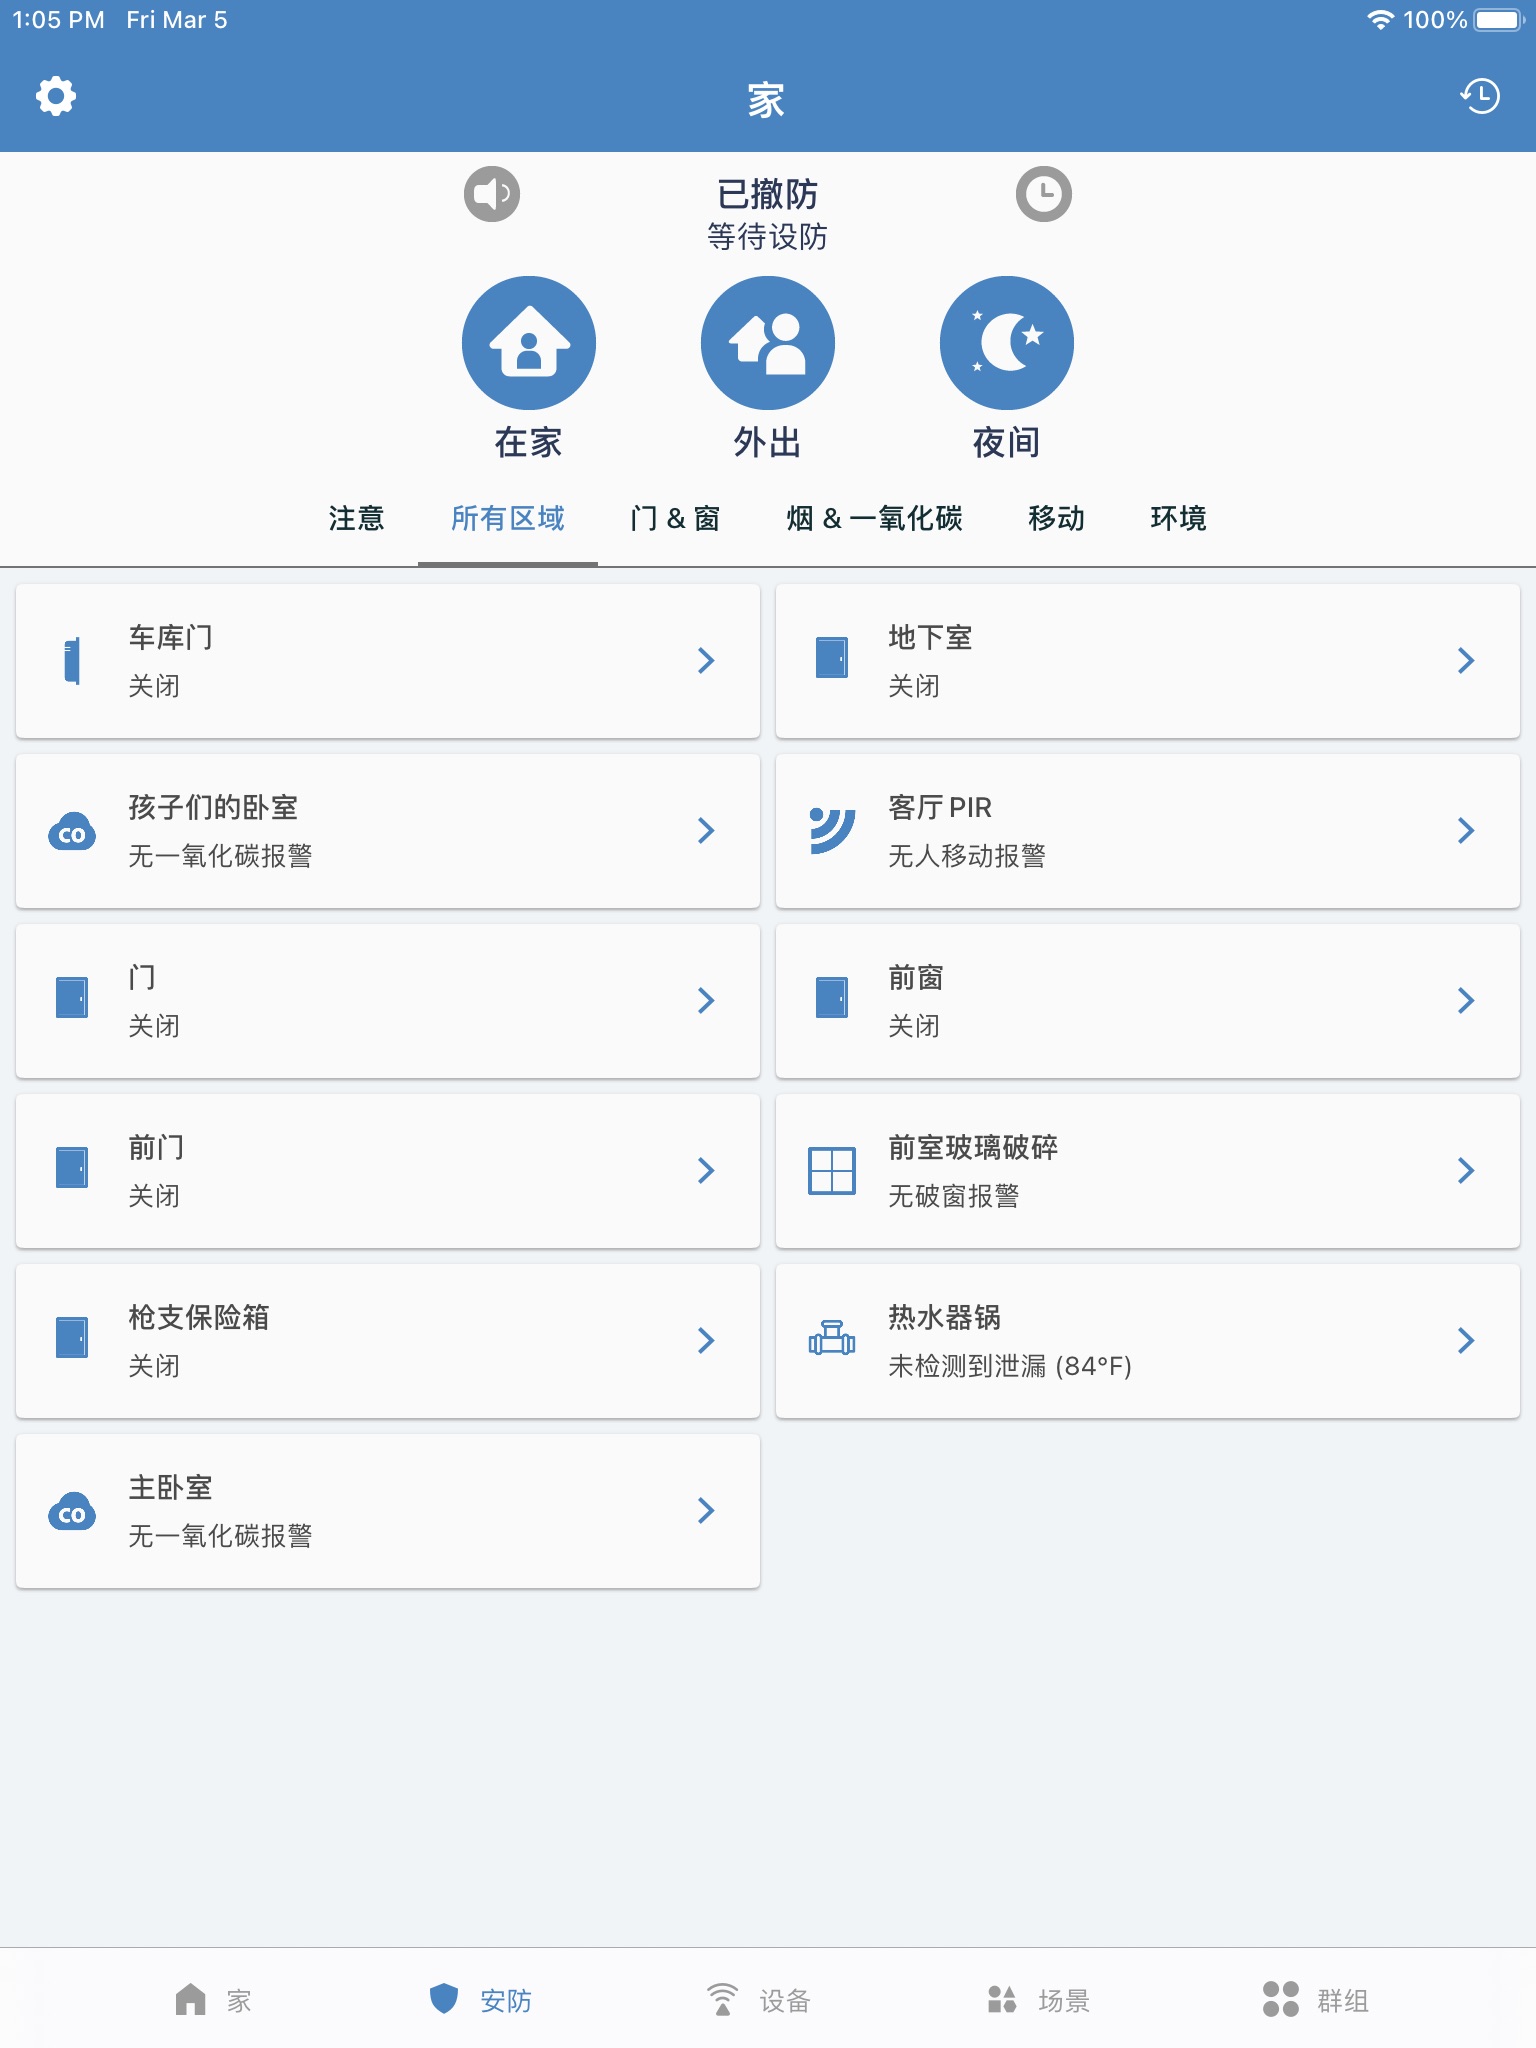Tap 未检测到泄漏 (84°F) status text
The width and height of the screenshot is (1536, 2048).
click(1010, 1366)
